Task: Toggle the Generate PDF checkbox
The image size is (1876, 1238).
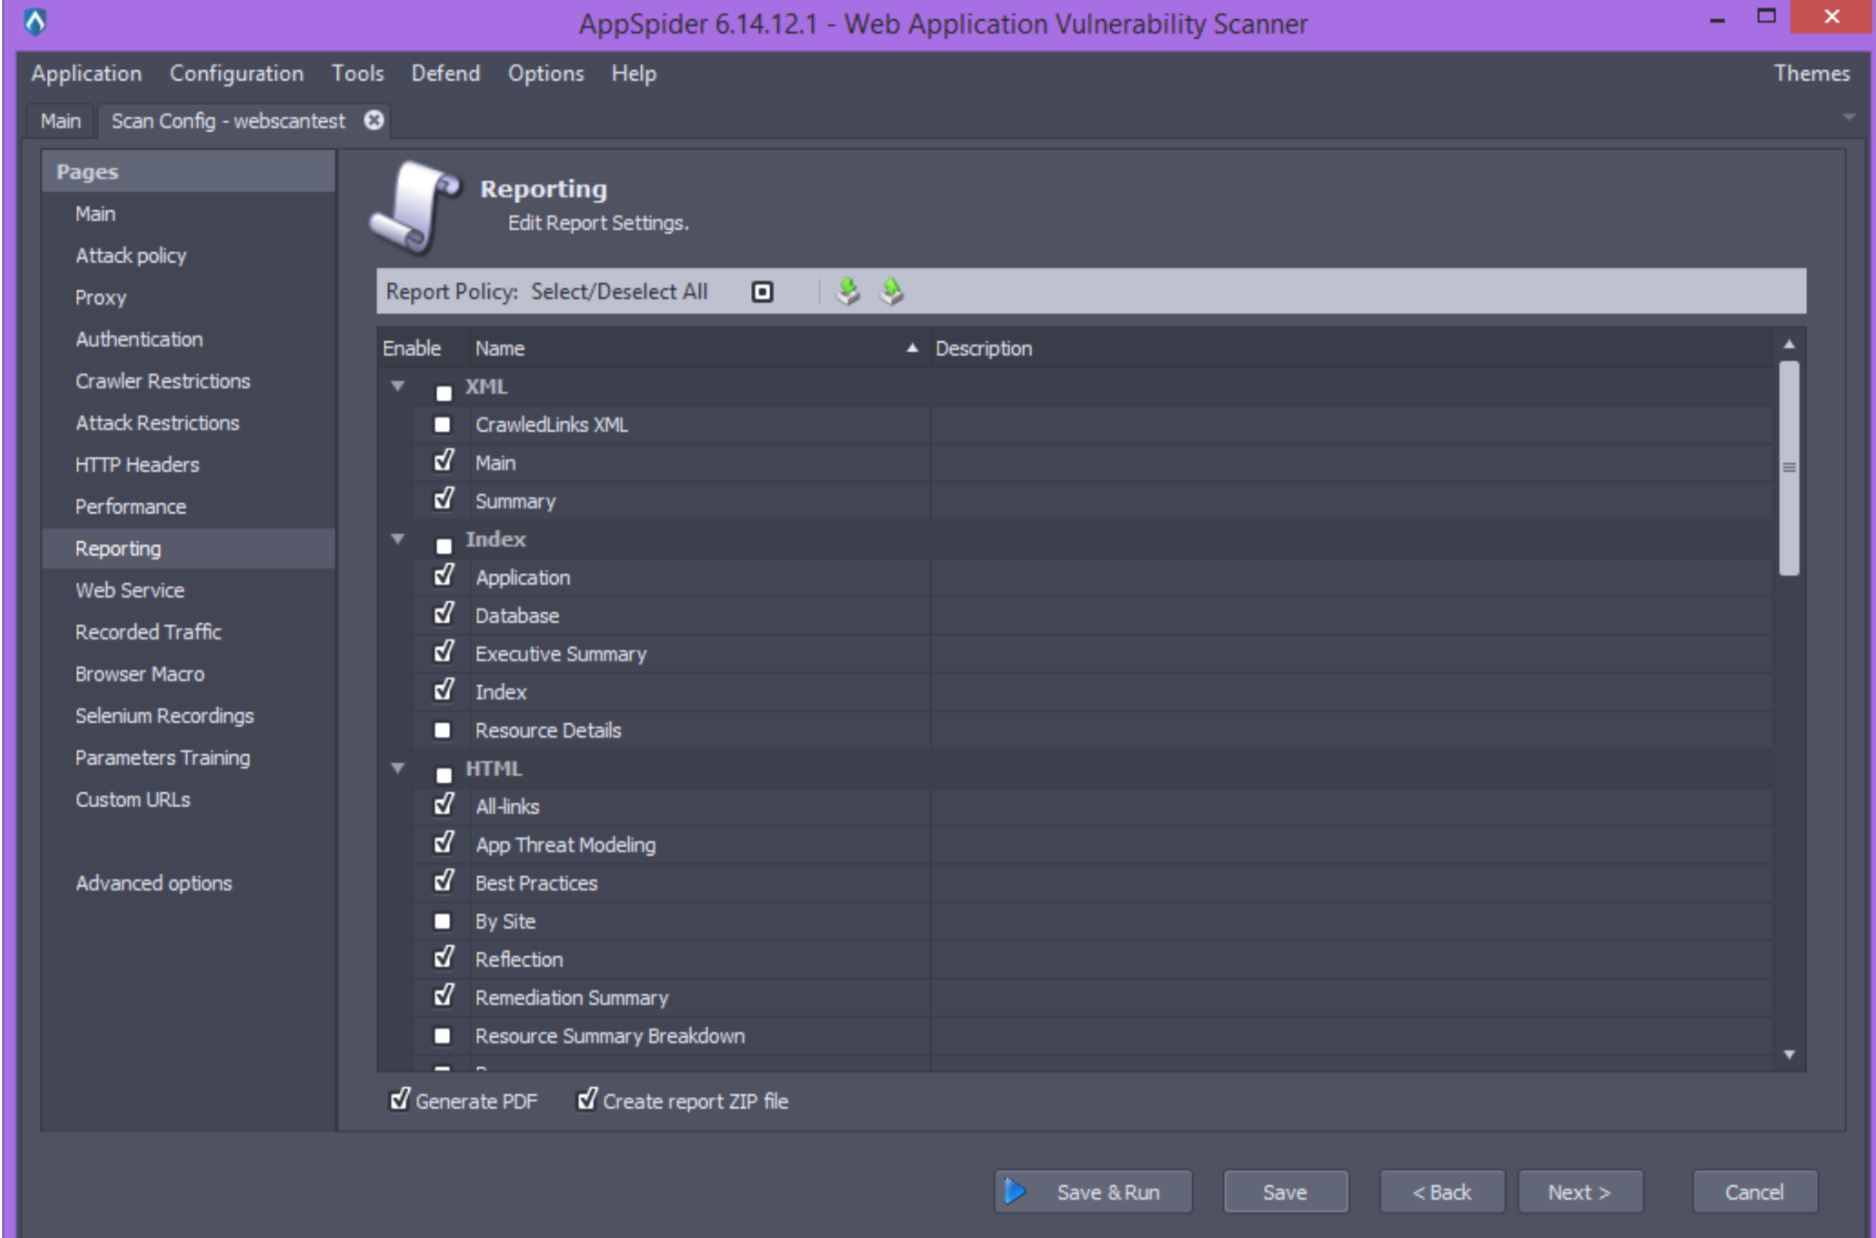Action: point(400,1099)
